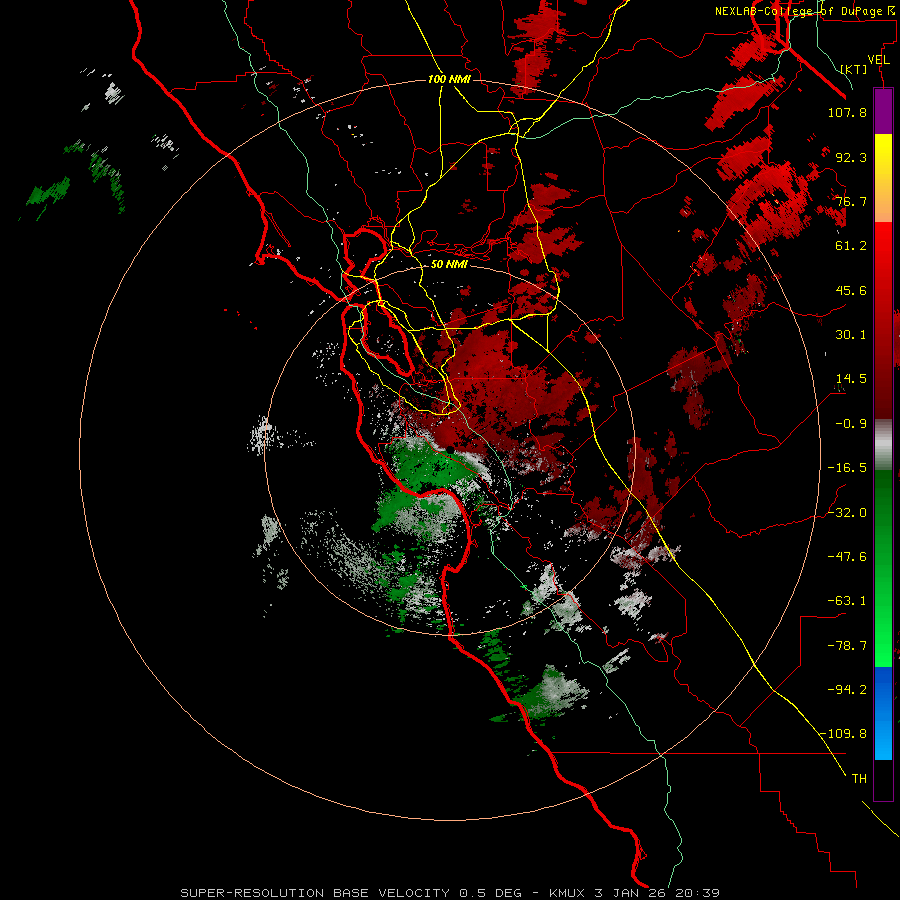This screenshot has width=900, height=900.
Task: Pick the gray segment near -0.9 on the color bar
Action: [883, 445]
